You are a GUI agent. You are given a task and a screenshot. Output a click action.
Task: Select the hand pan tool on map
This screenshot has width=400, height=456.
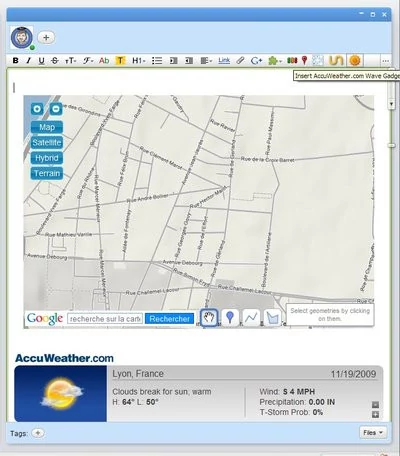209,317
